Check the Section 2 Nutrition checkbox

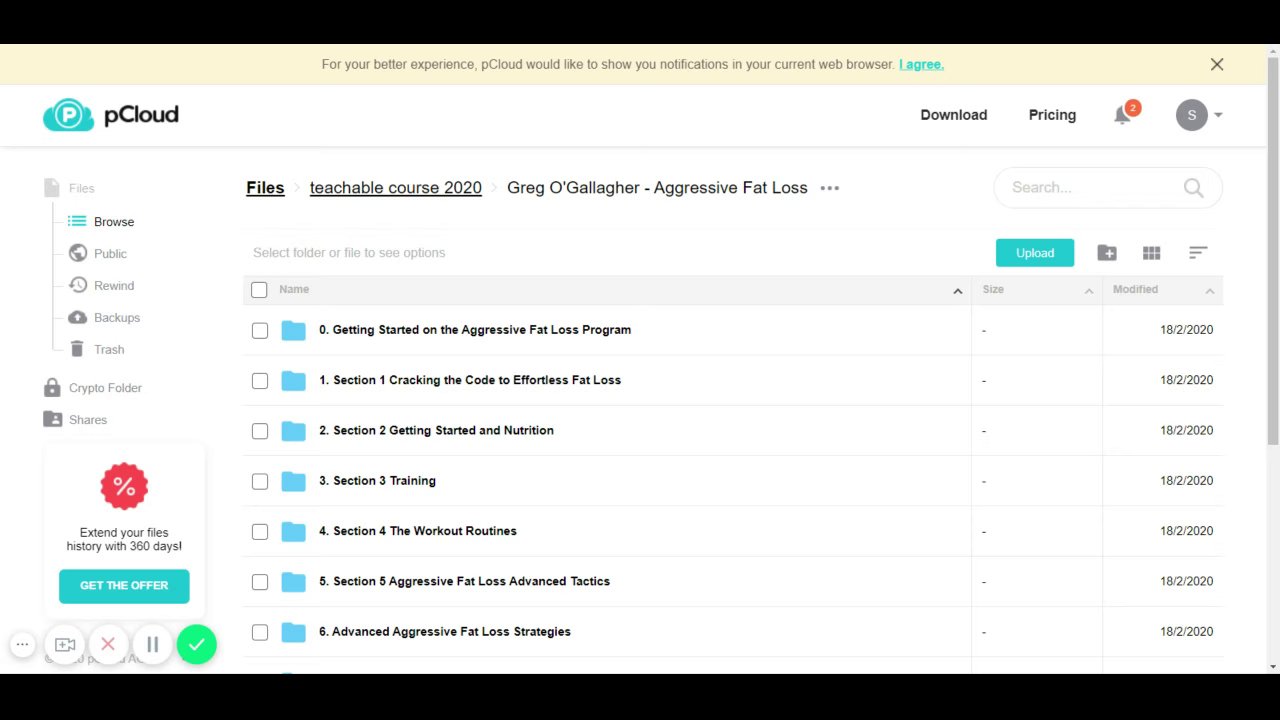point(260,431)
